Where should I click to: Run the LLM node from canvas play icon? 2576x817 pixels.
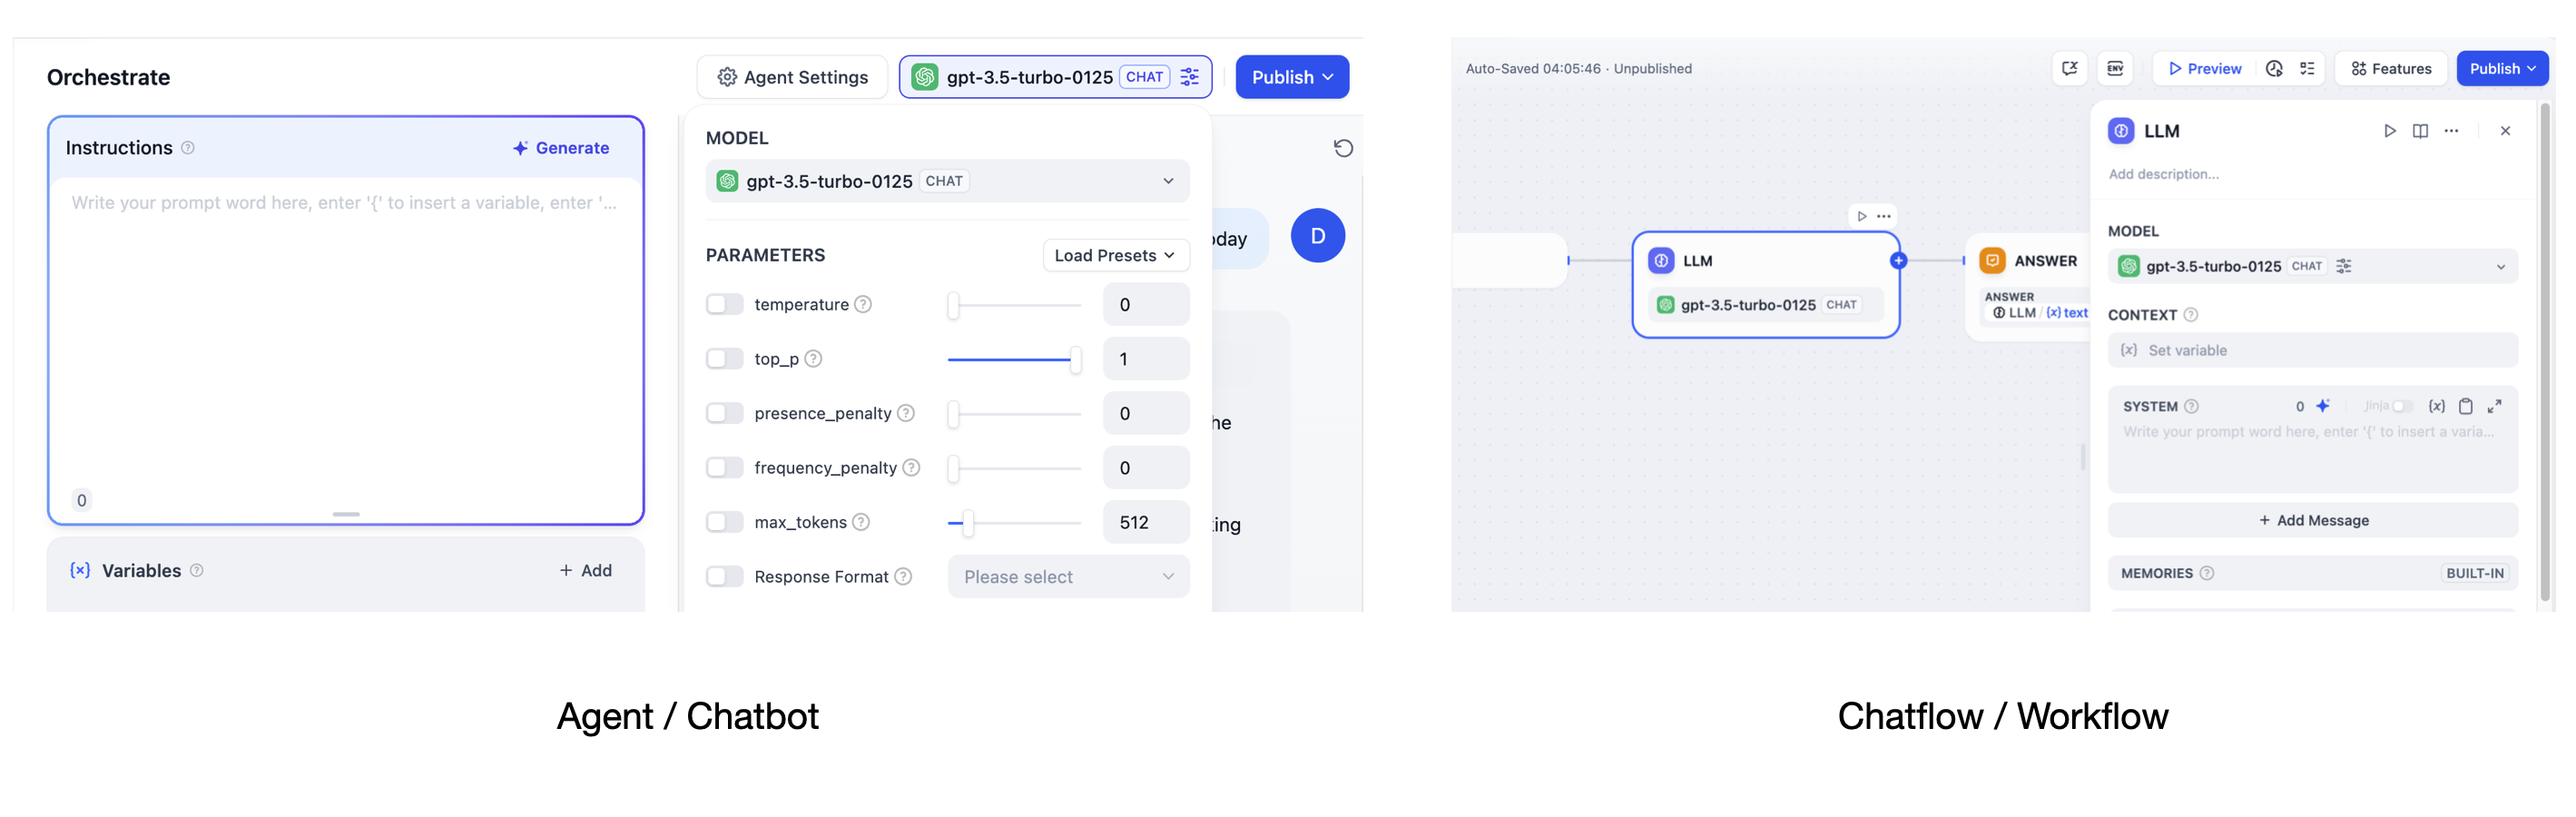[x=1862, y=216]
